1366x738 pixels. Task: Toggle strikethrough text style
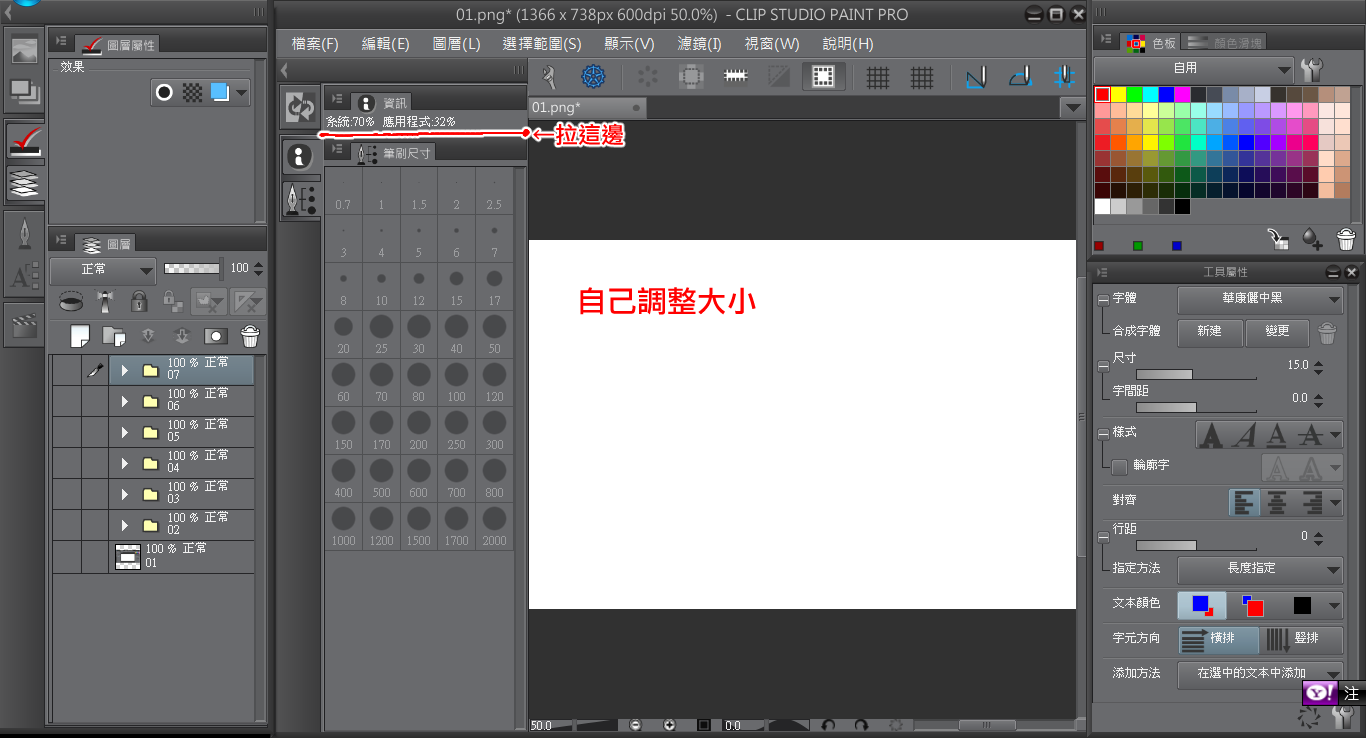(1309, 435)
